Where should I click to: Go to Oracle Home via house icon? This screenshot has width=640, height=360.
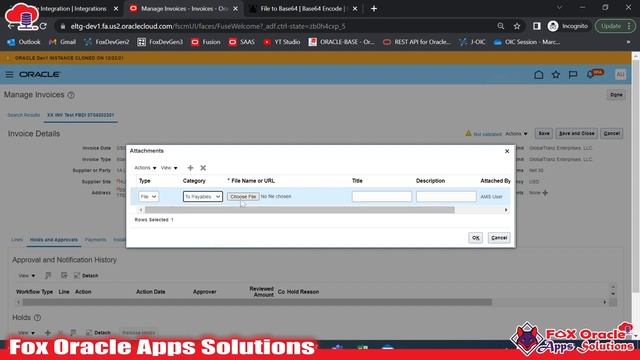pos(539,75)
